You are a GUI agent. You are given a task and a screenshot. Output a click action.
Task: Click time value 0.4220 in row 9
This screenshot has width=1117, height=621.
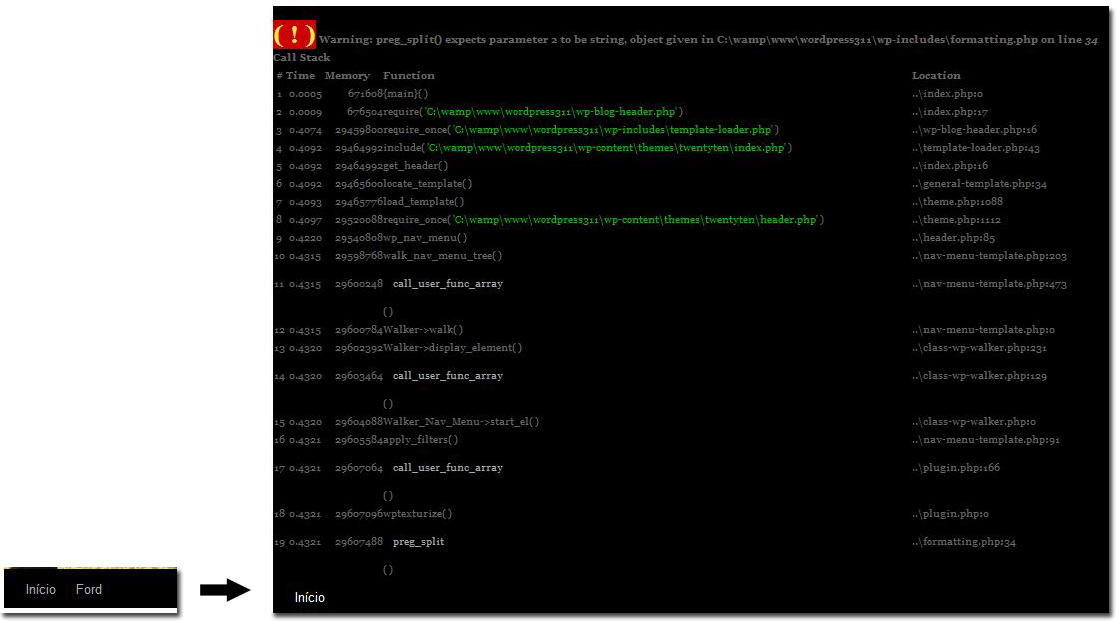[x=306, y=238]
